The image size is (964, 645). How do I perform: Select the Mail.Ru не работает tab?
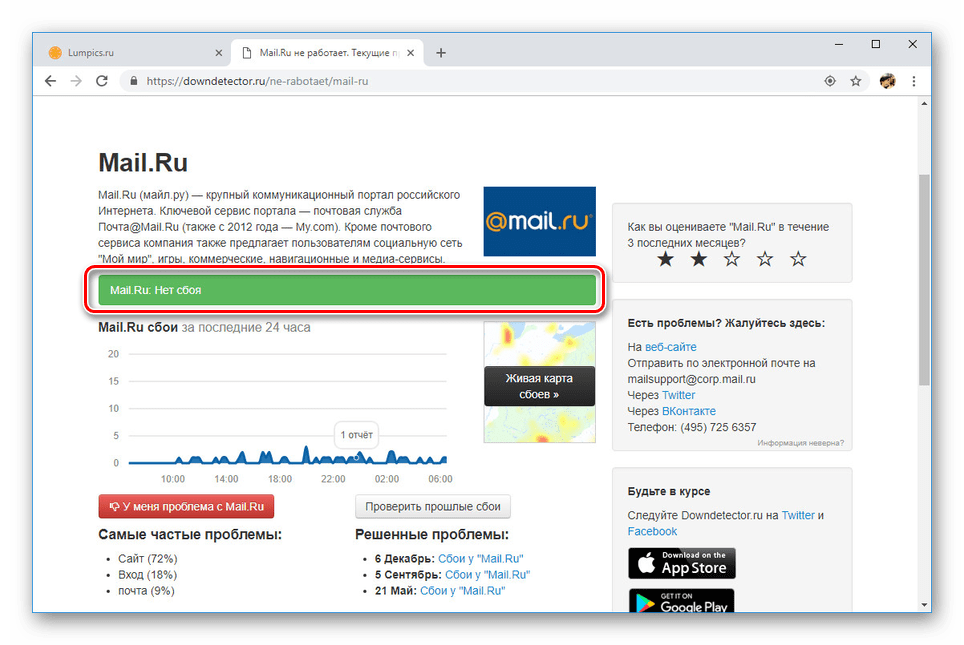329,53
